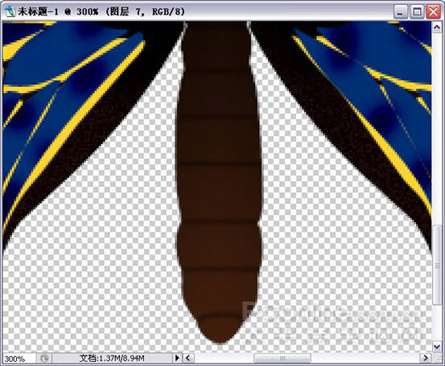Click the vertical scrollbar up arrow
The image size is (445, 366).
pyautogui.click(x=437, y=27)
